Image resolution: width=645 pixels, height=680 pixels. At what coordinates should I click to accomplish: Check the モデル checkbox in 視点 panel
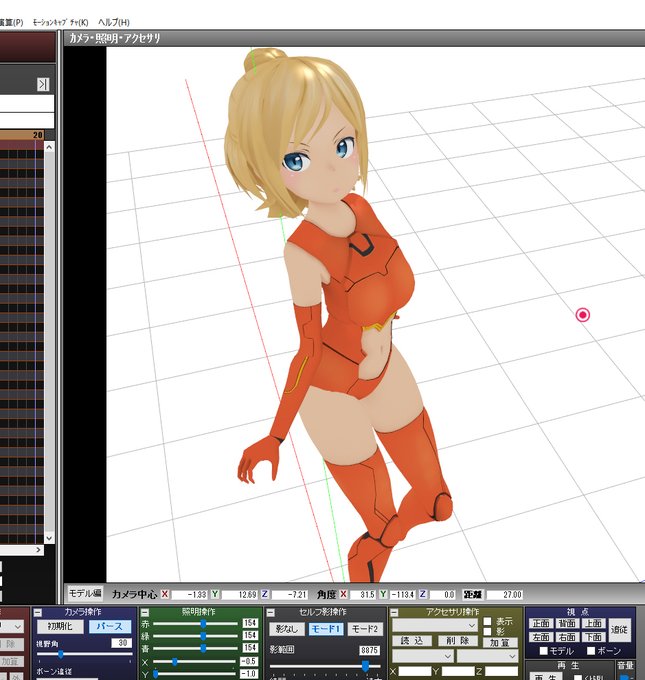pos(543,651)
